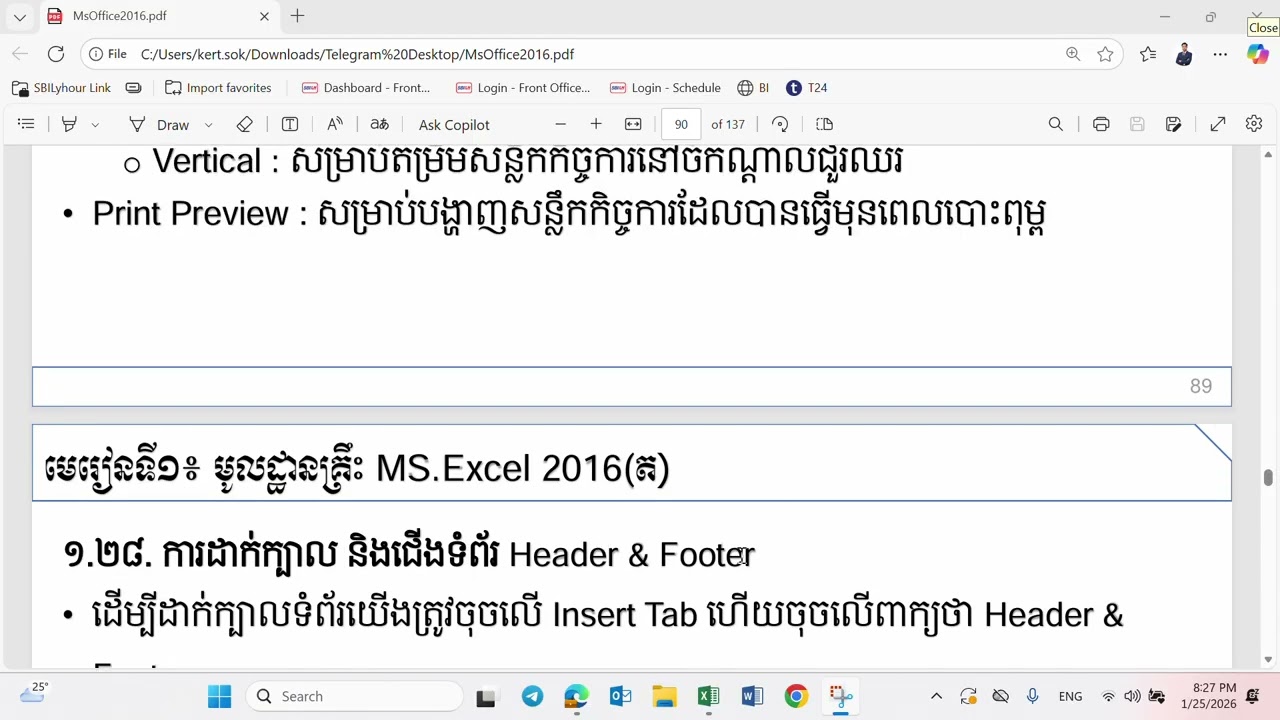The image size is (1280, 720).
Task: Open PDF viewer settings gear
Action: [x=1254, y=124]
